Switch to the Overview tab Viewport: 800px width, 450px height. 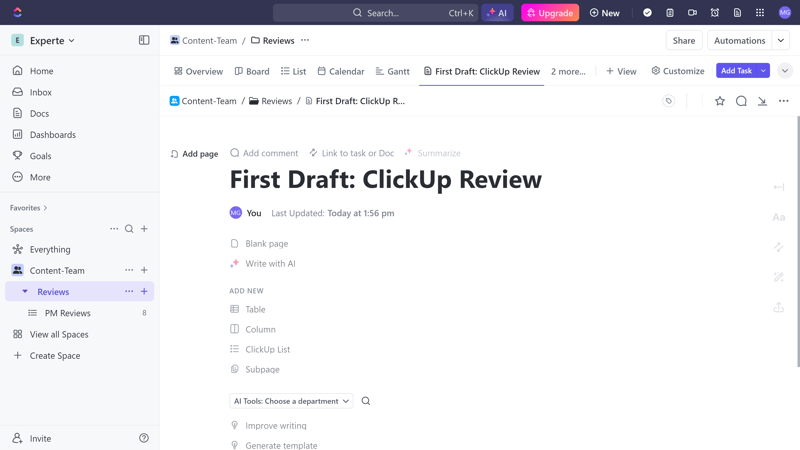198,71
